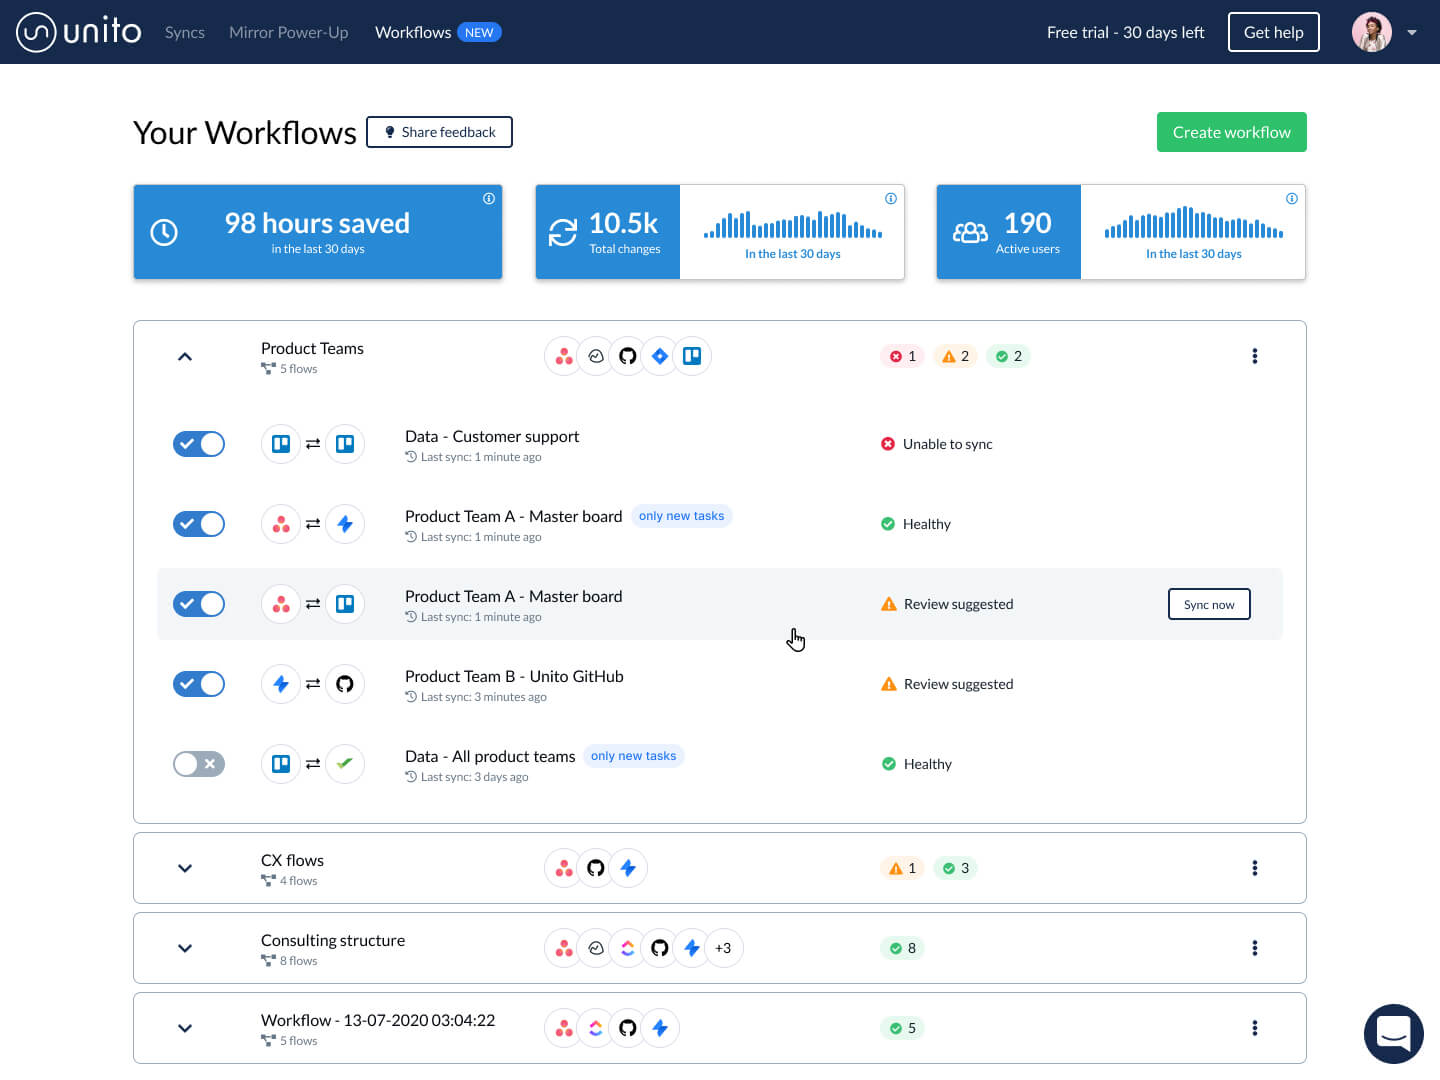Toggle off Product Team B - Unito GitHub flow

pos(199,684)
